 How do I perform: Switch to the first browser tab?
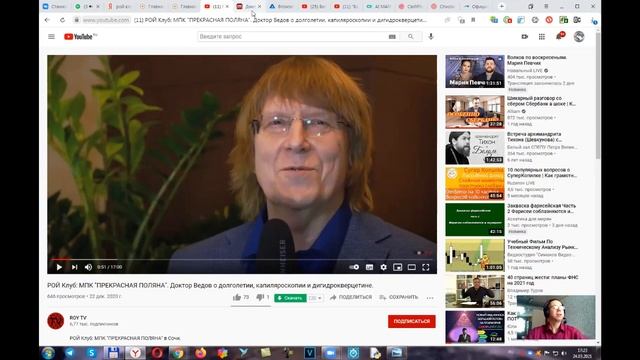click(x=56, y=7)
